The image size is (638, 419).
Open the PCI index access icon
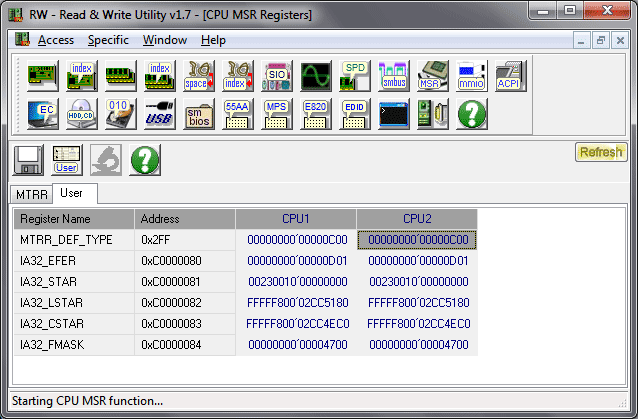coord(82,76)
